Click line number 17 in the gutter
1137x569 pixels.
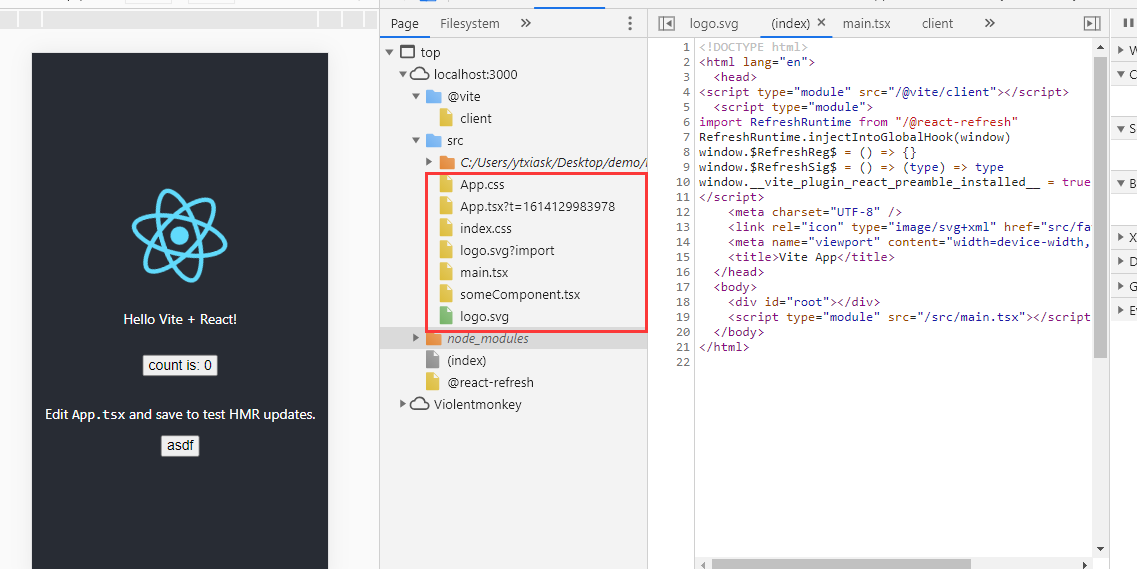[685, 287]
